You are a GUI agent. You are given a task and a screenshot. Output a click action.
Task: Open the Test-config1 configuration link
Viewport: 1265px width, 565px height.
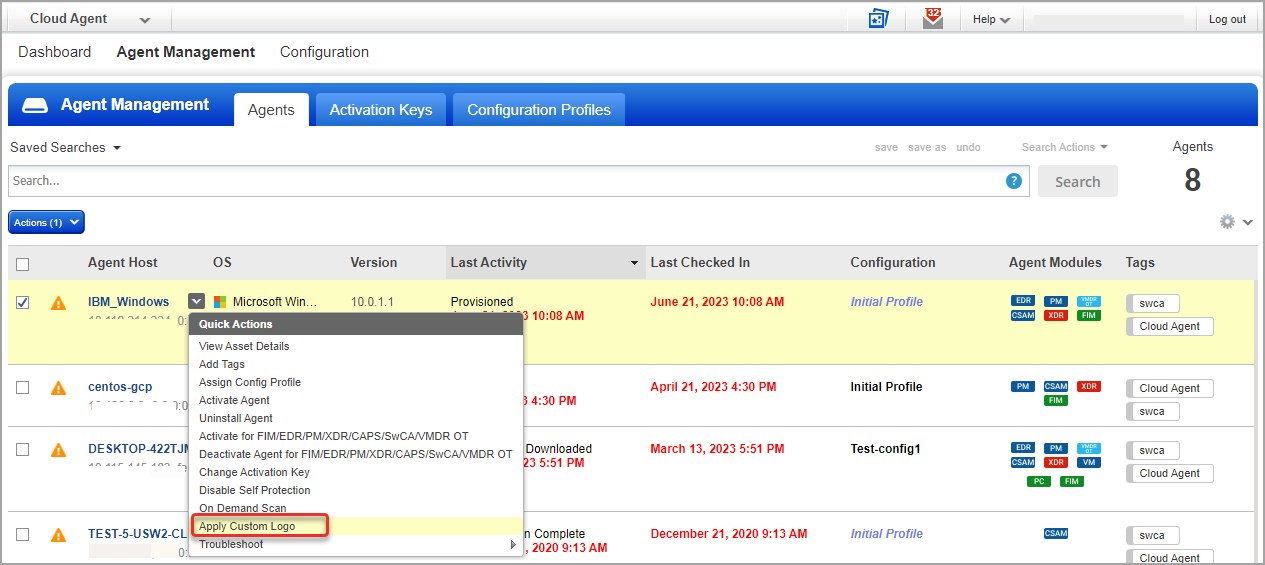coord(884,449)
